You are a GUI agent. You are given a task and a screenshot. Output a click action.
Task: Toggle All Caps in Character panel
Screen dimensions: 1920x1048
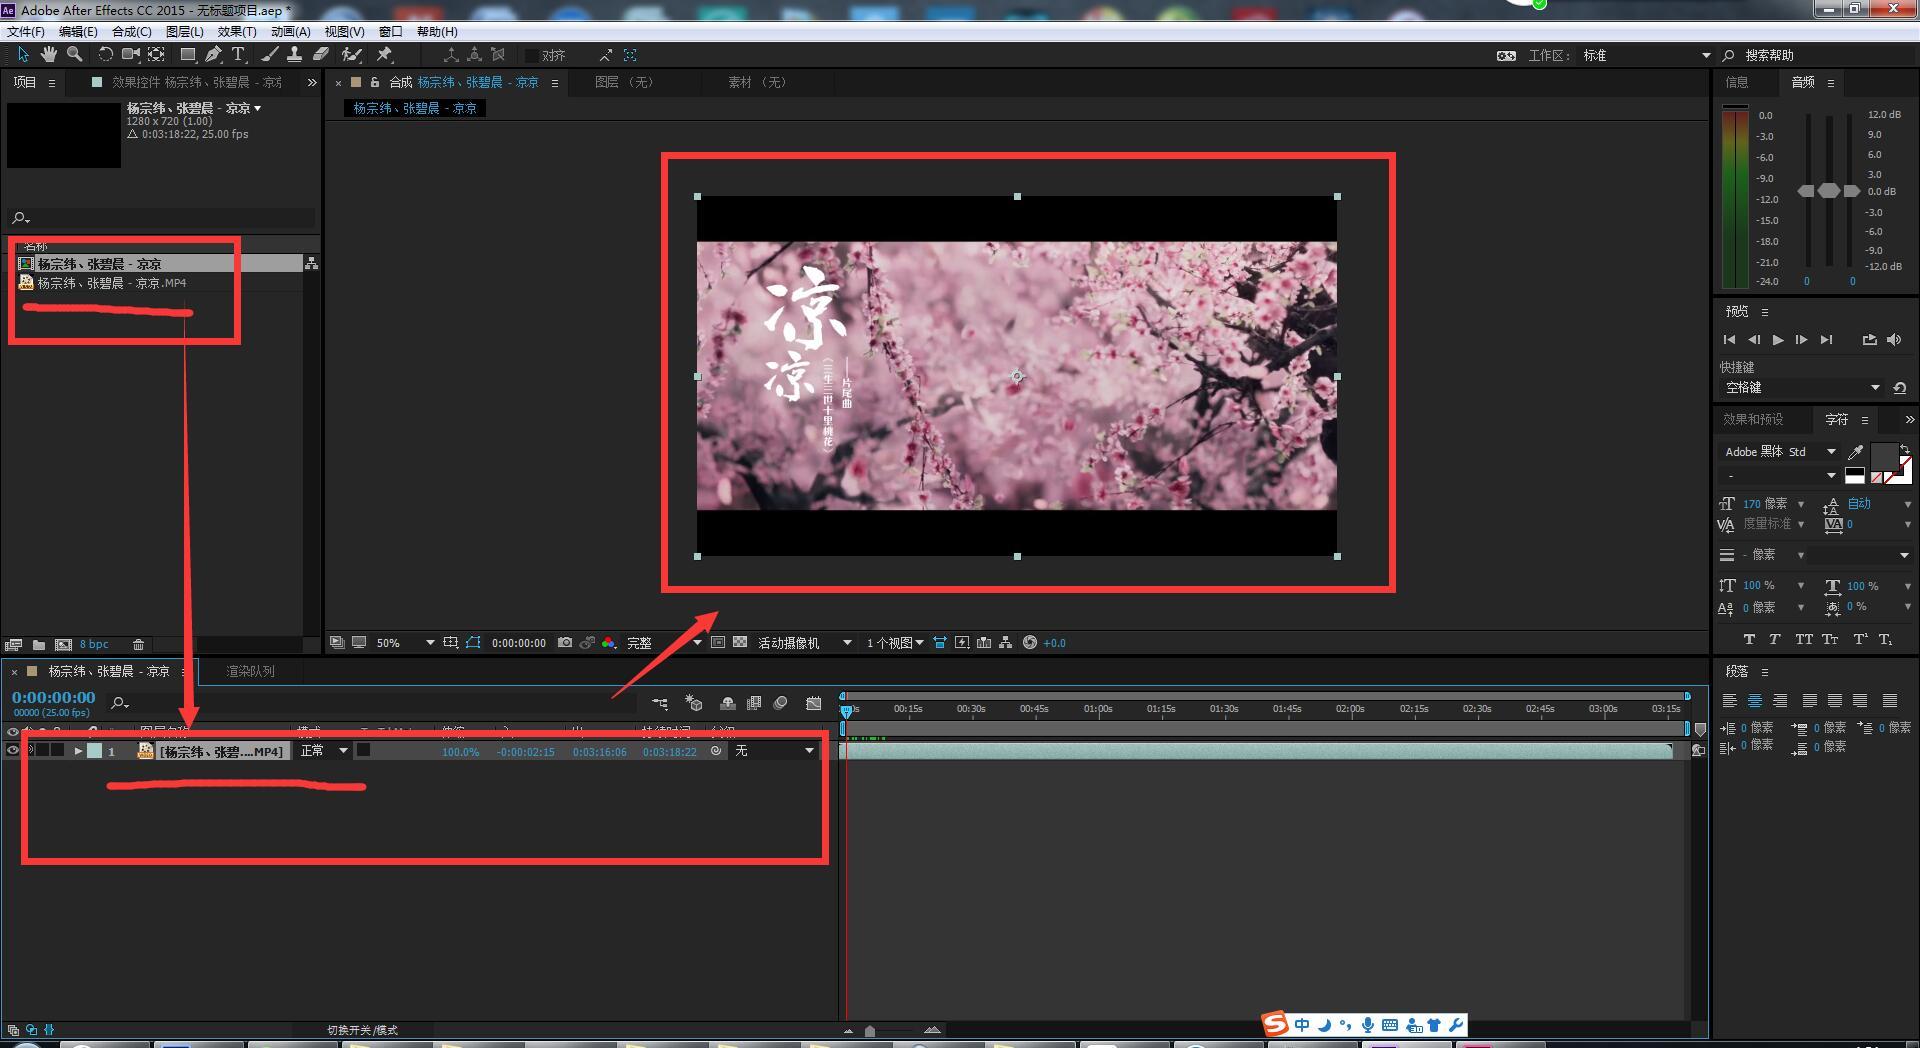[1804, 639]
